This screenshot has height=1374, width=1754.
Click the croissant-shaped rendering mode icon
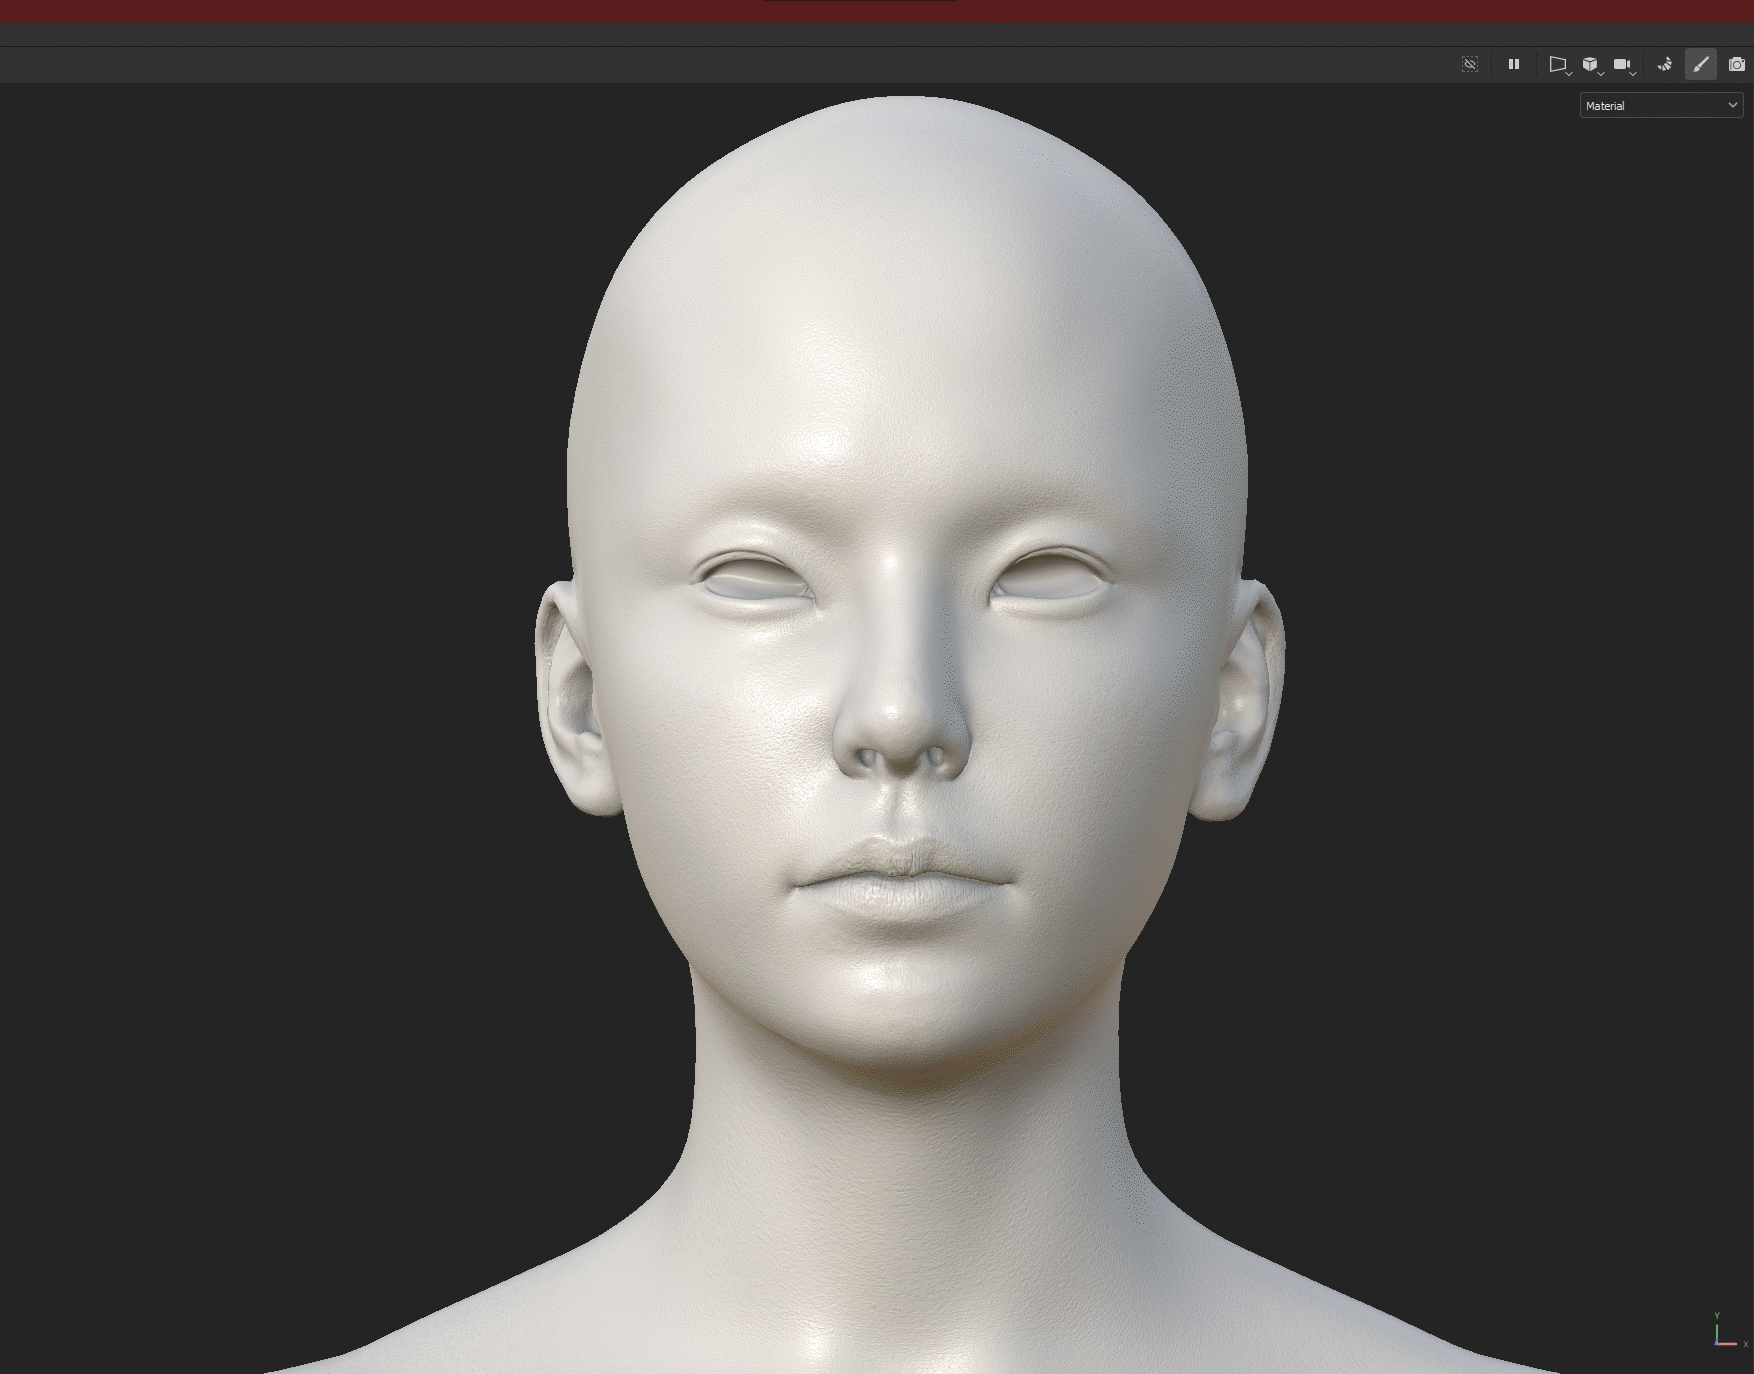(x=1665, y=65)
